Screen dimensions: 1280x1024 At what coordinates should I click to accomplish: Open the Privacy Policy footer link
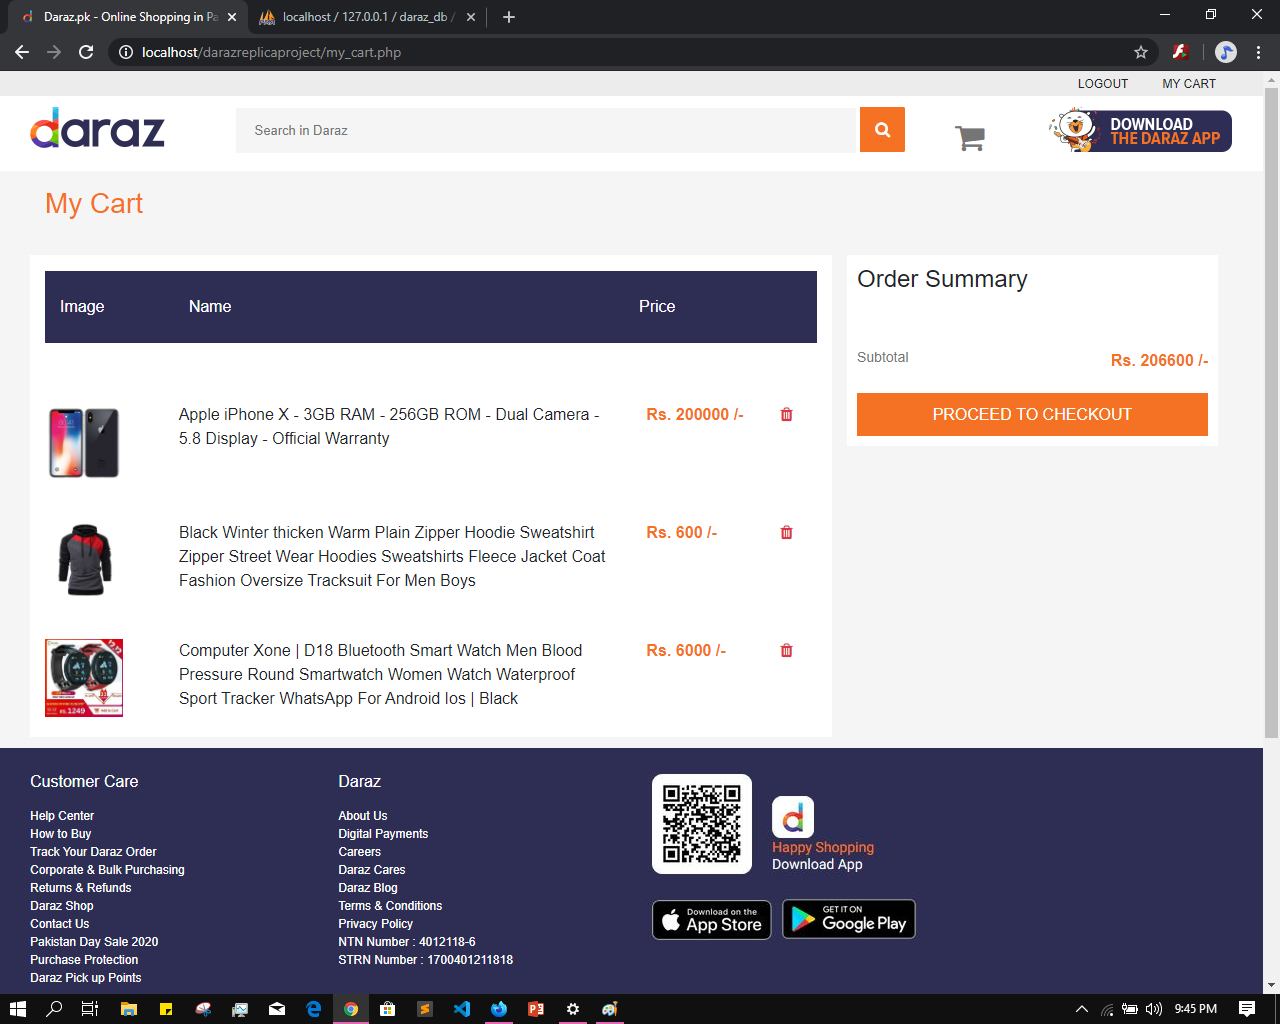tap(375, 924)
